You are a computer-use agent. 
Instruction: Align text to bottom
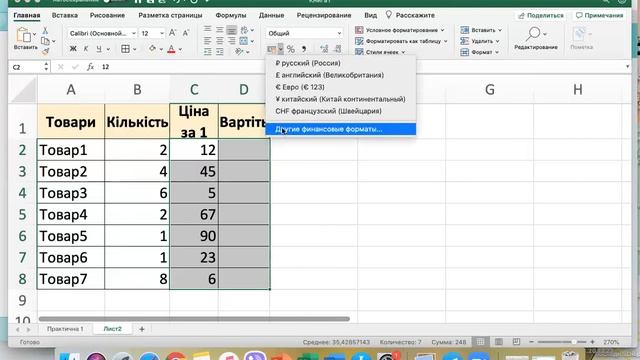[x=231, y=29]
